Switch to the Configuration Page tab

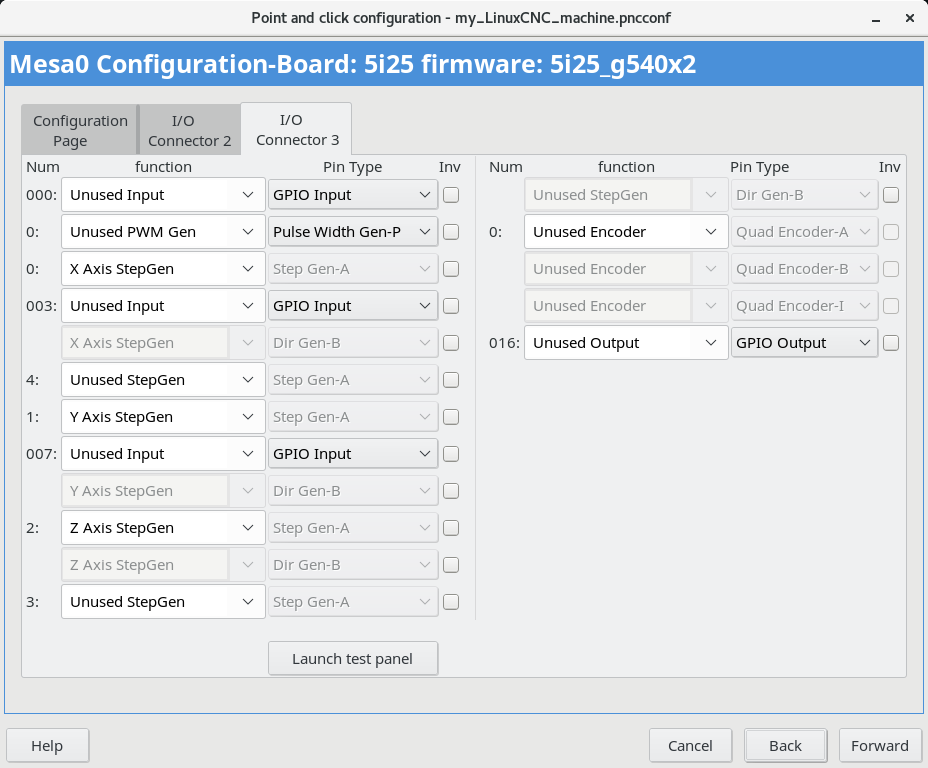coord(79,130)
